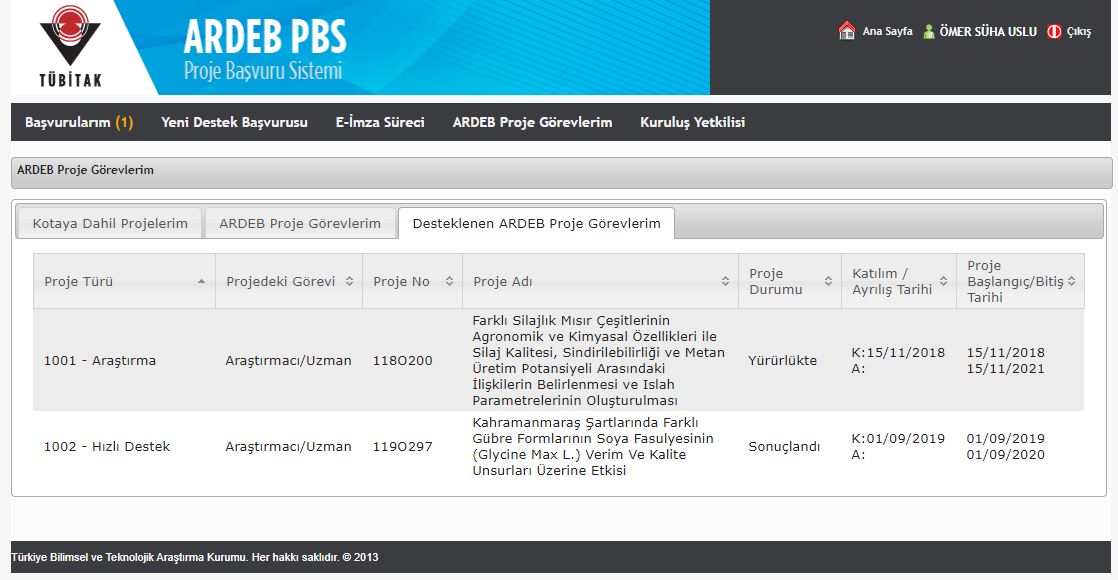Viewport: 1118px width, 580px height.
Task: Open ÖMER SÜHA USLU user profile link
Action: tap(988, 31)
